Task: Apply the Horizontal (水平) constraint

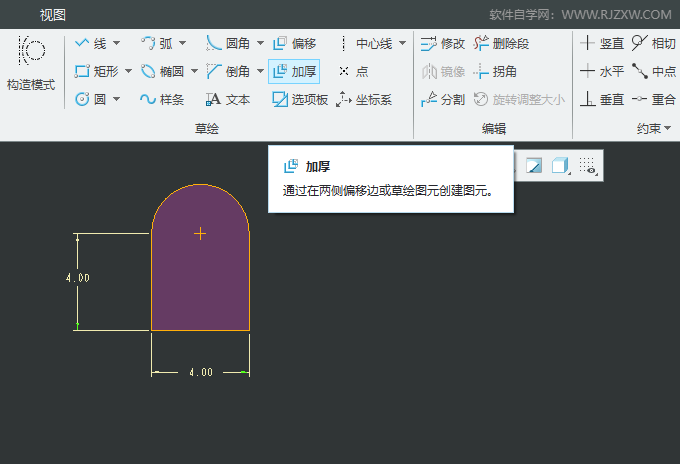Action: coord(602,71)
